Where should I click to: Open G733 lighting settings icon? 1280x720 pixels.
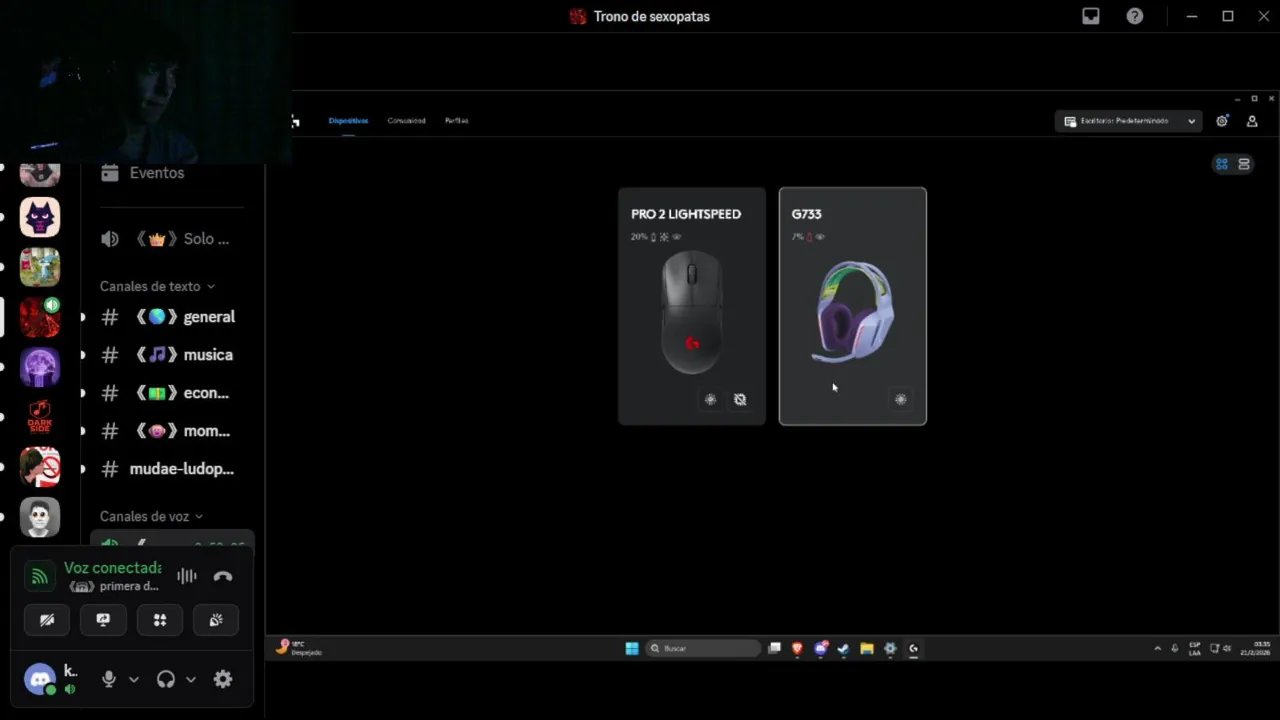click(x=900, y=399)
